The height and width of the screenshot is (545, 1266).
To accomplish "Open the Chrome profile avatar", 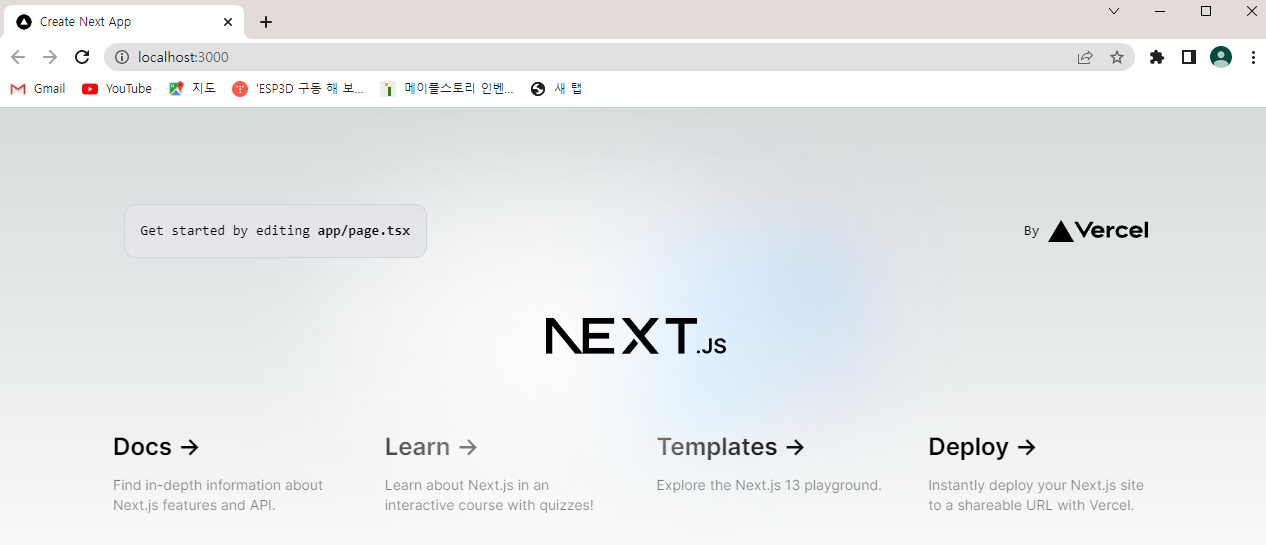I will click(1221, 57).
